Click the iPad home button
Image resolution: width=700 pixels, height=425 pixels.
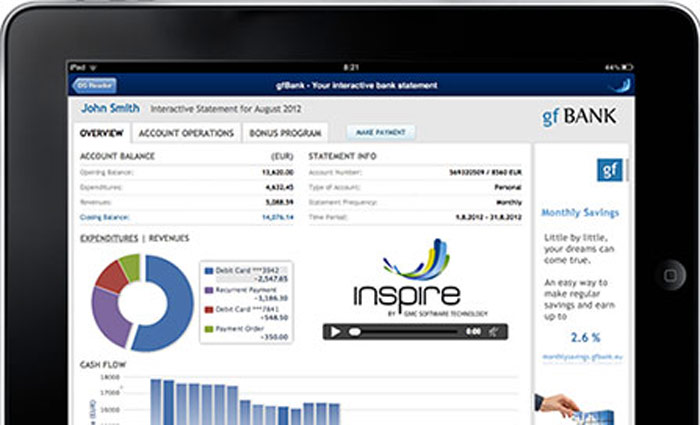(671, 276)
